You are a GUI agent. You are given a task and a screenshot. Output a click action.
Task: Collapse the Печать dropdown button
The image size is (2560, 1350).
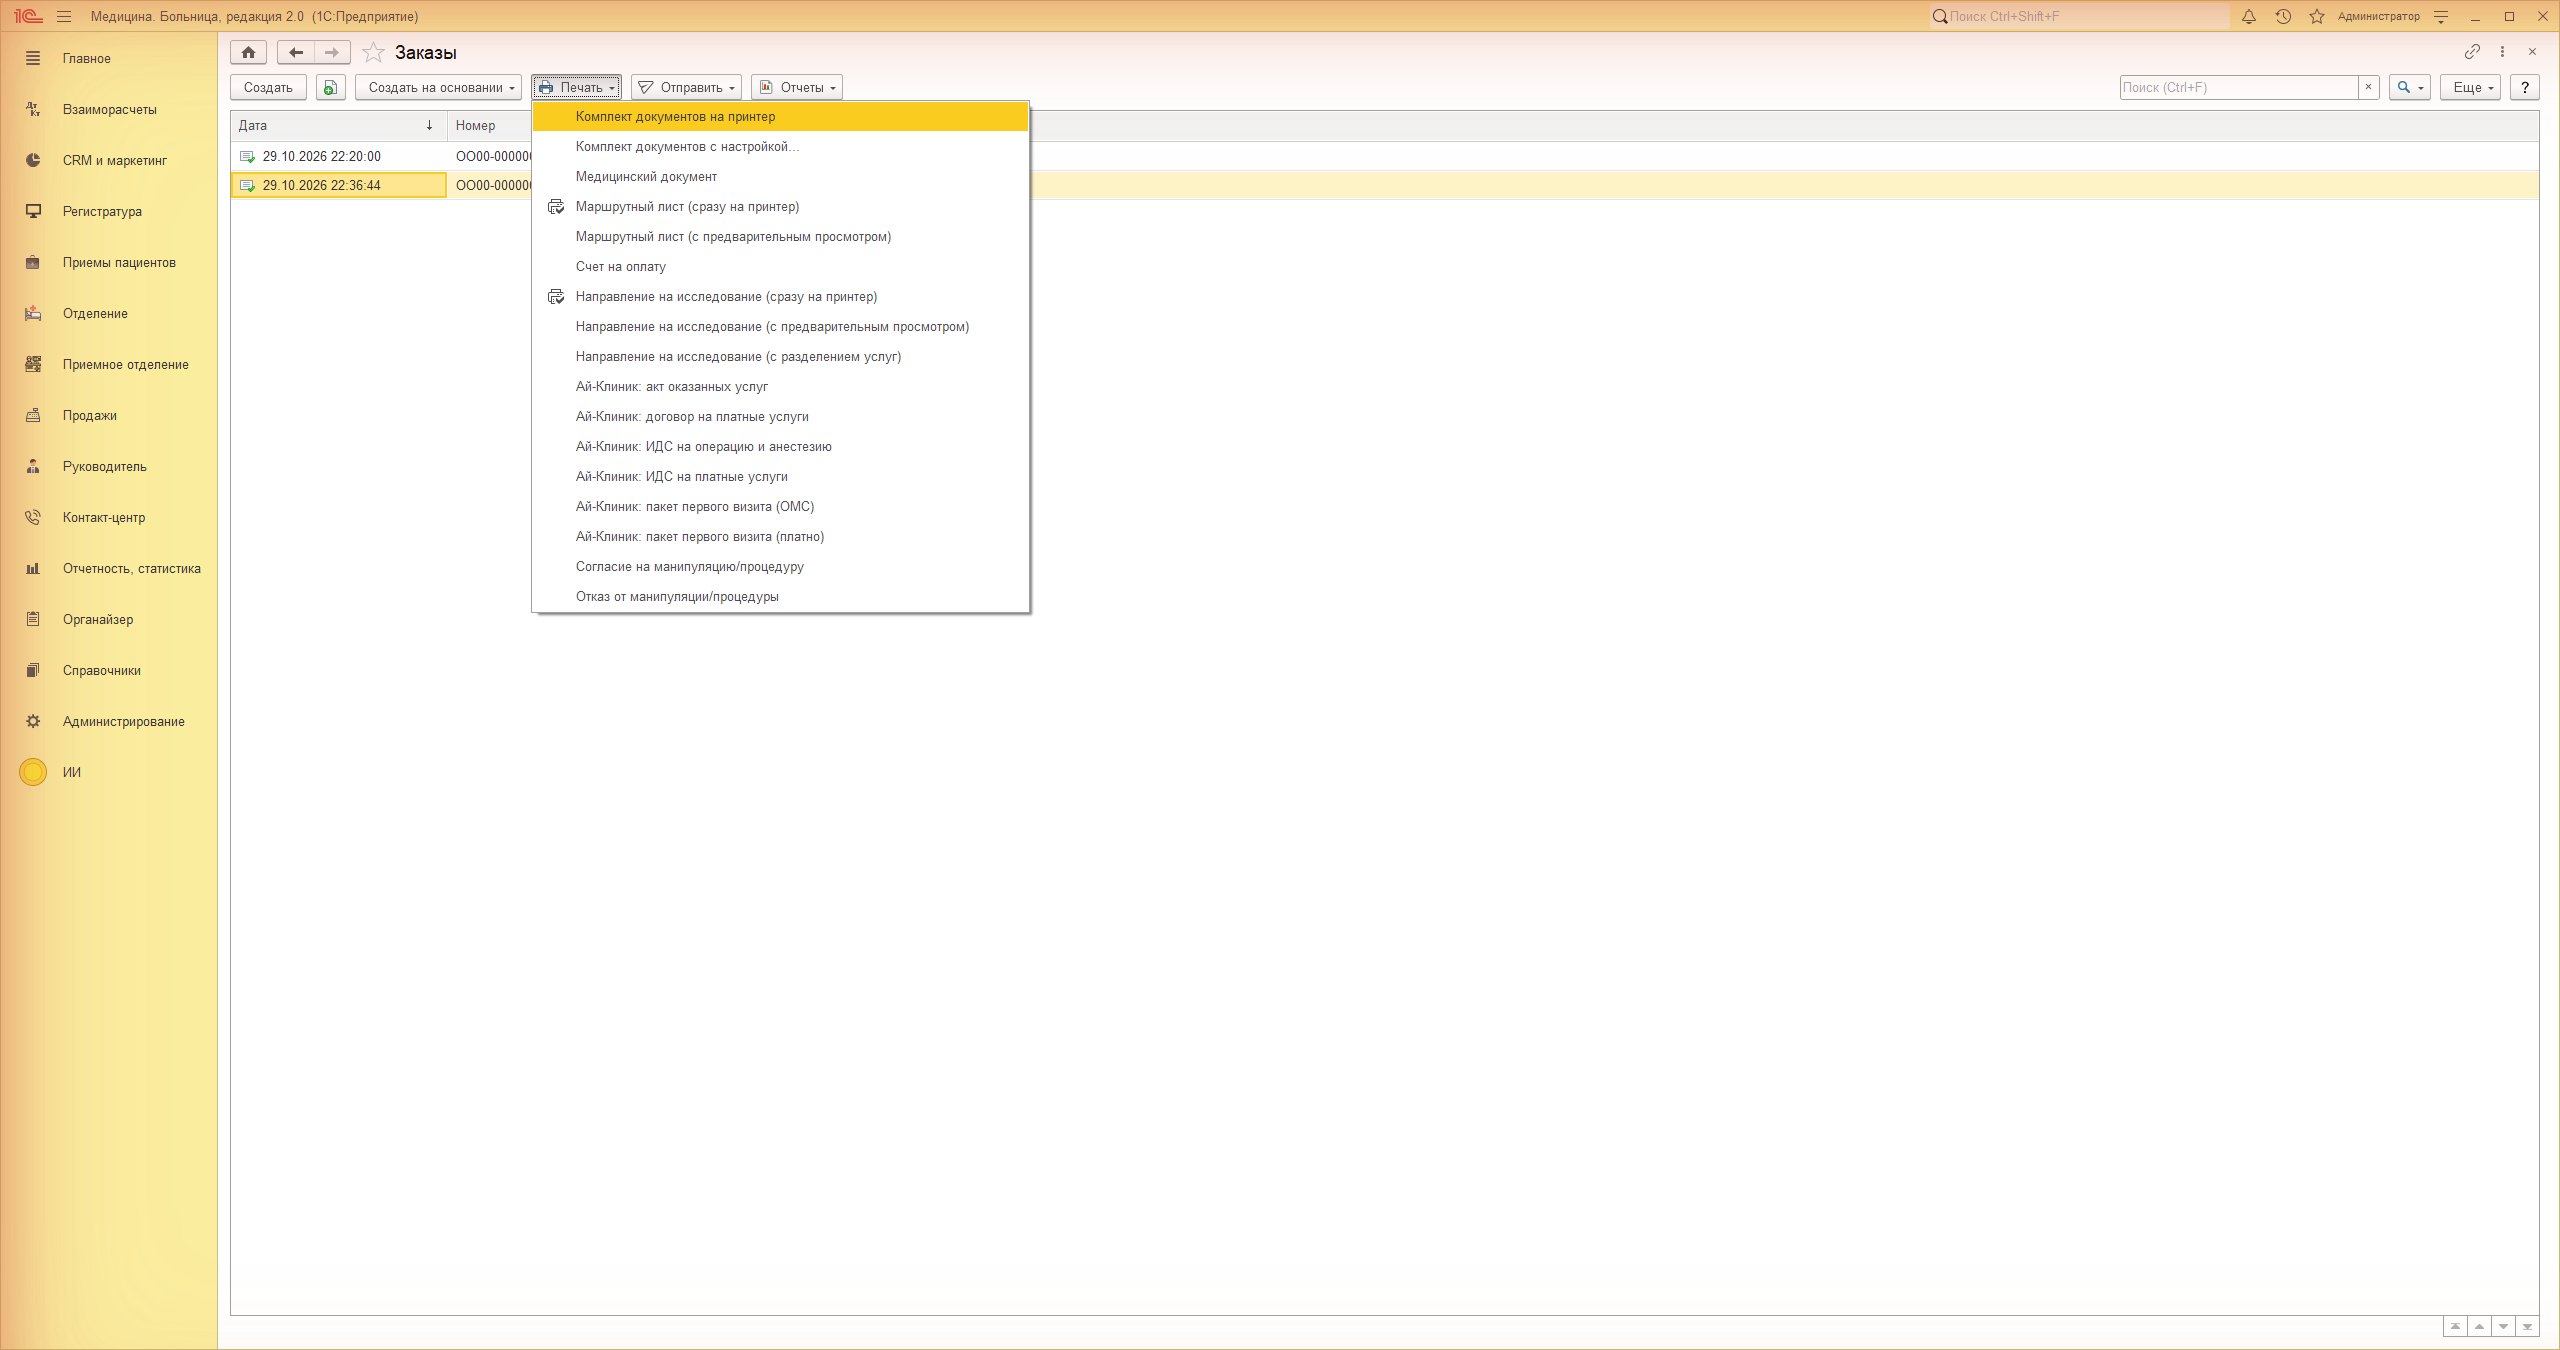point(576,88)
